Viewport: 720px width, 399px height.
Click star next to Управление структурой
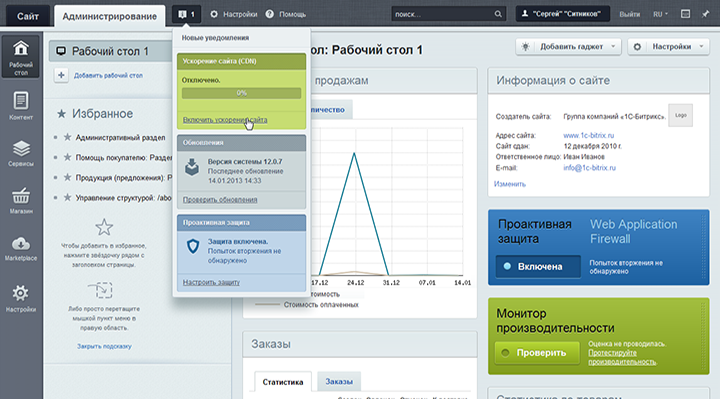click(67, 197)
